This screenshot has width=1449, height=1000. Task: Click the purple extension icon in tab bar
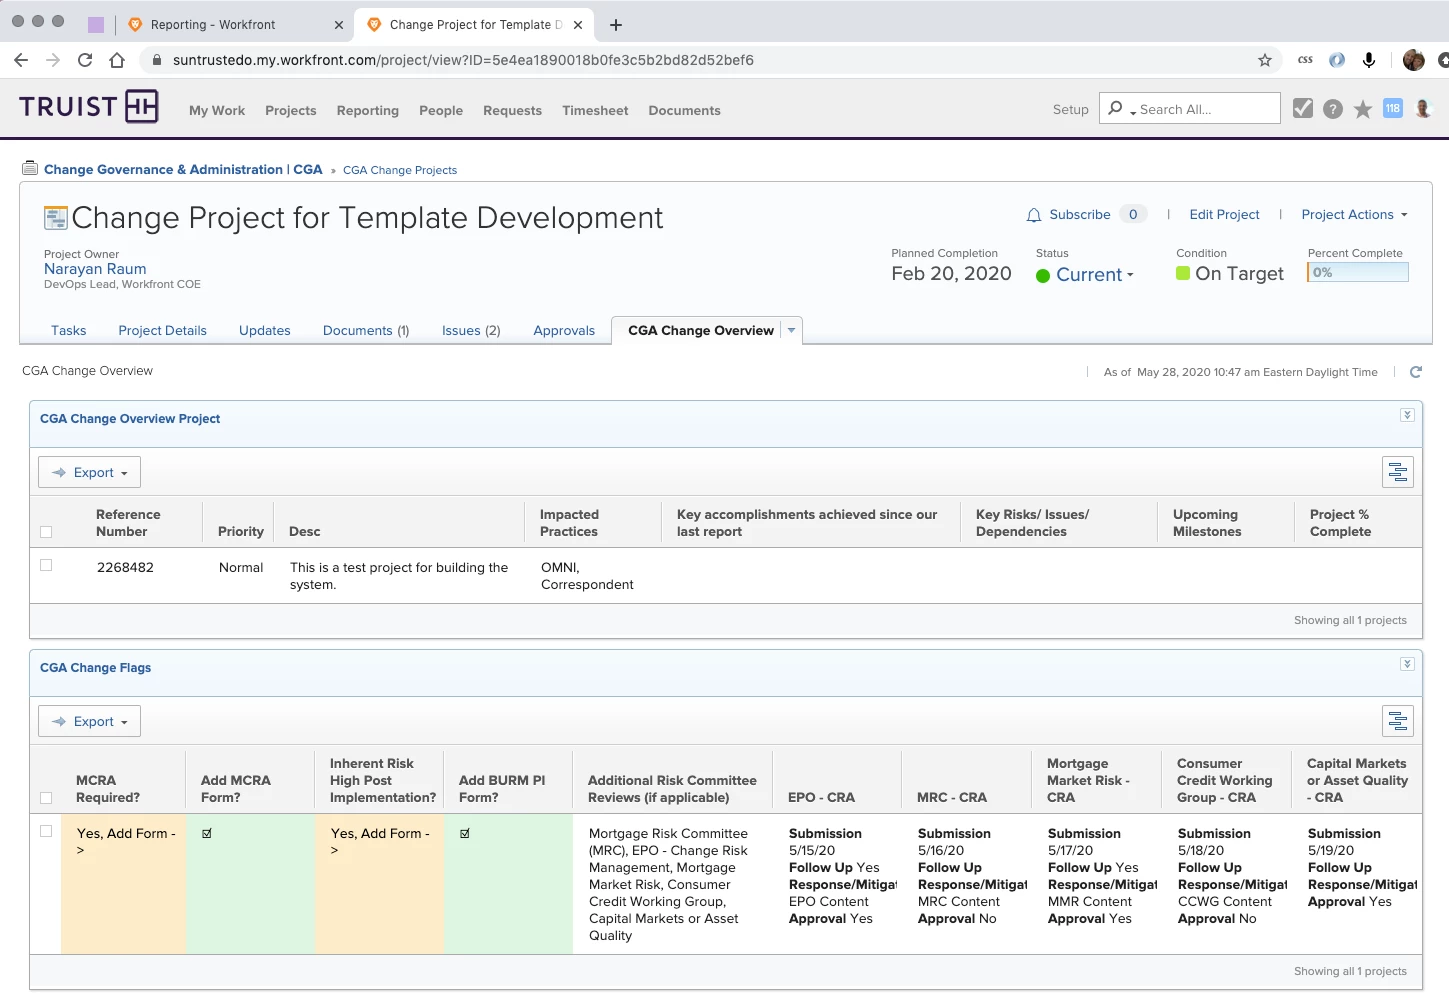pyautogui.click(x=96, y=25)
